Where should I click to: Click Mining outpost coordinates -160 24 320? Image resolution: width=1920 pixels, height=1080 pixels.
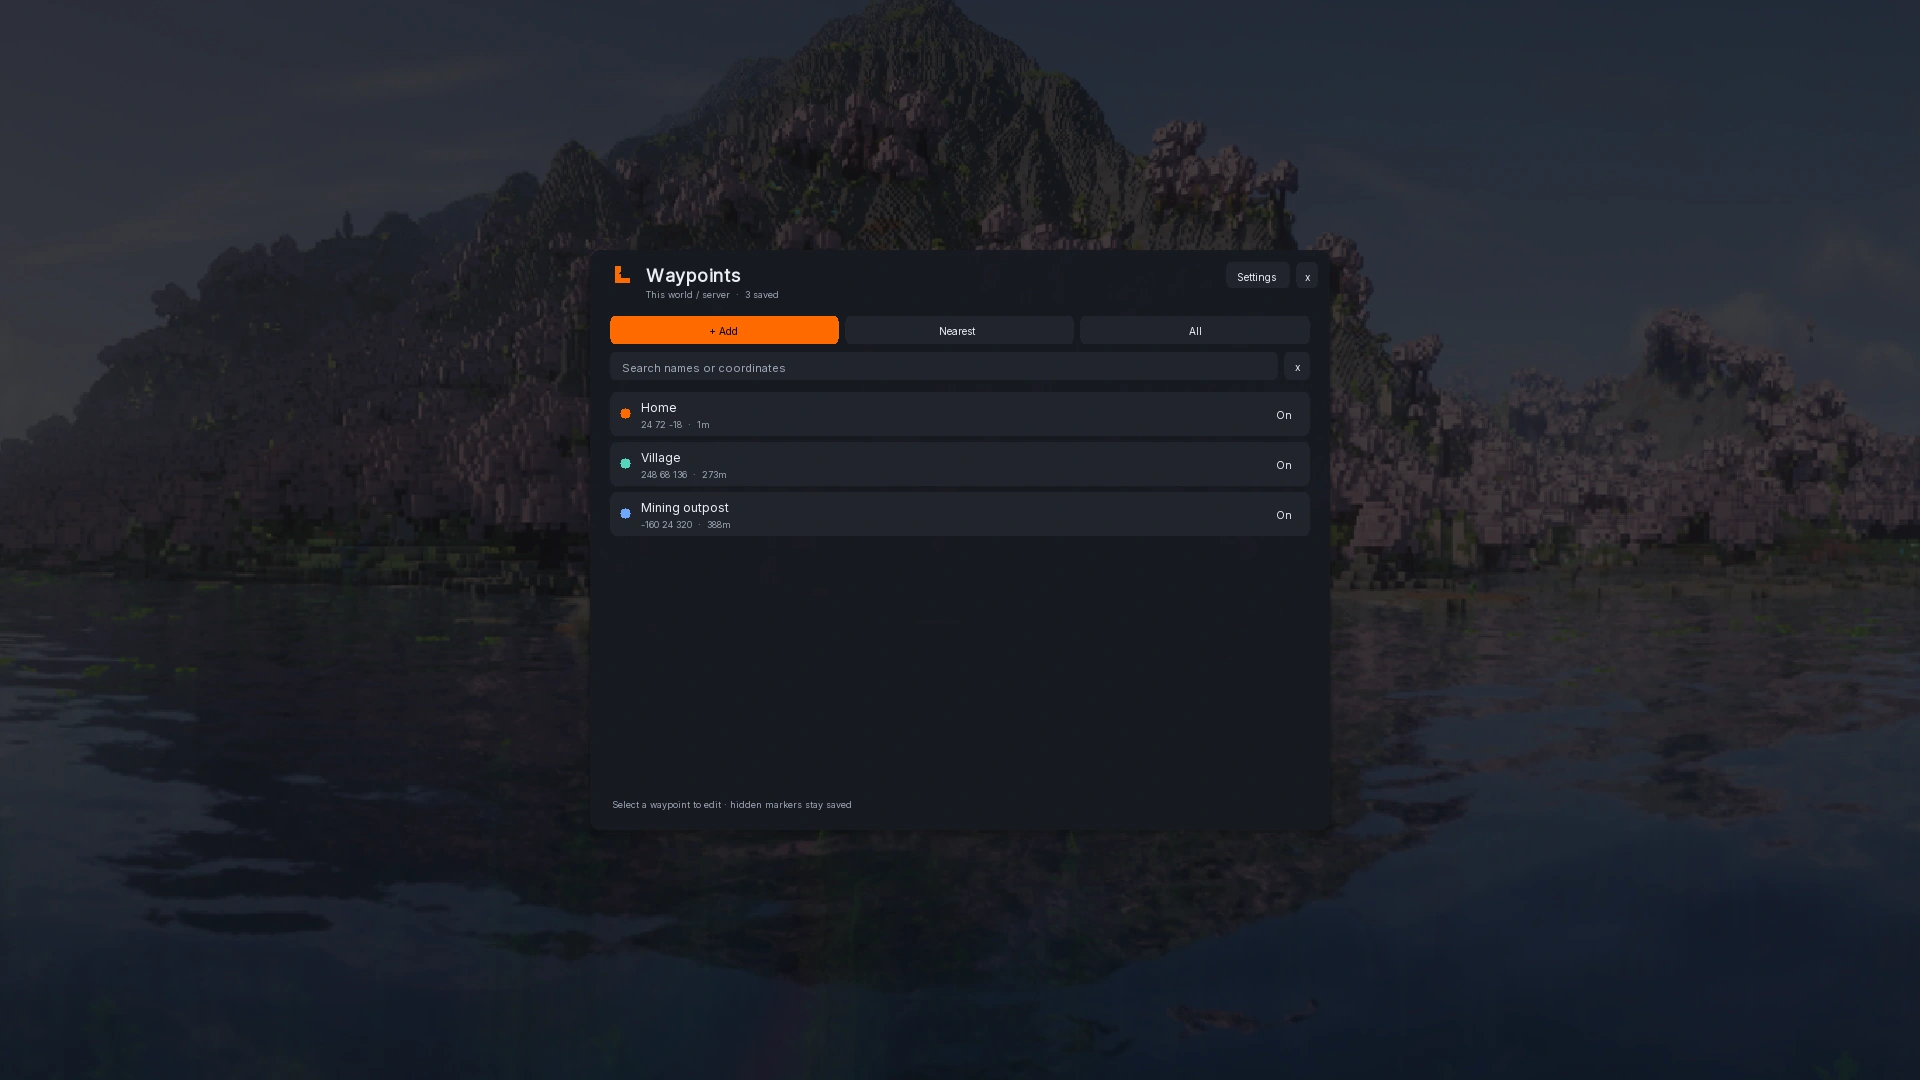click(667, 525)
